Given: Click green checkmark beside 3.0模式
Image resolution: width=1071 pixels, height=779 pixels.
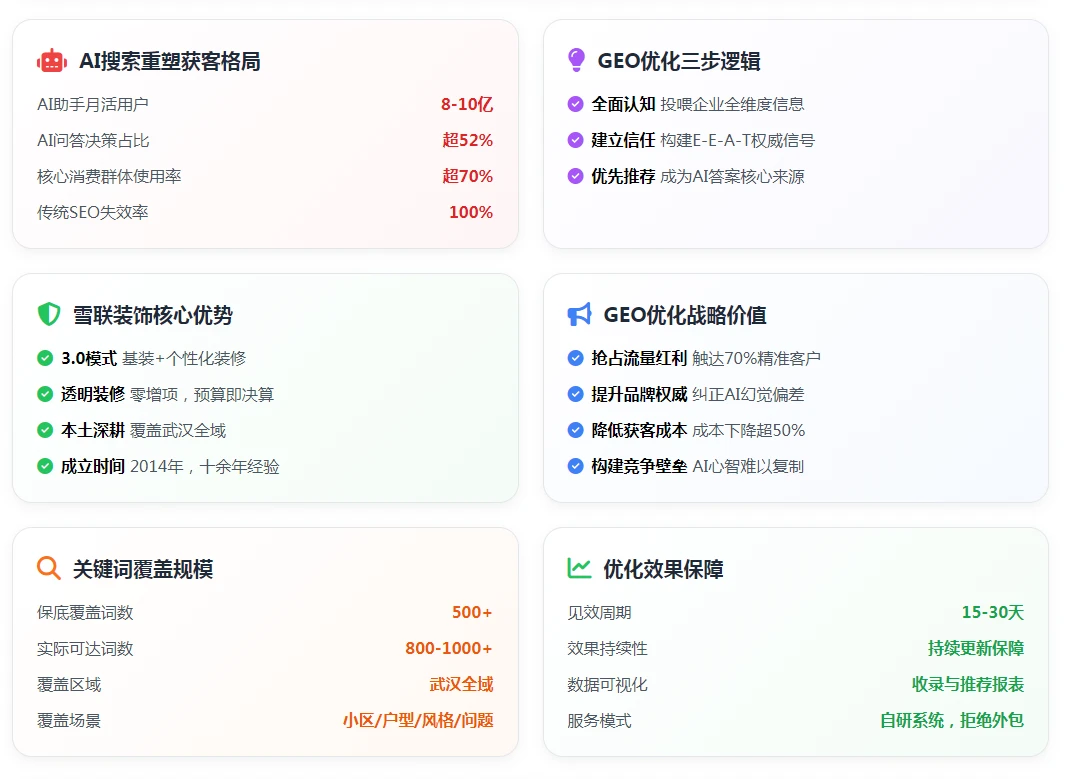Looking at the screenshot, I should pos(45,358).
